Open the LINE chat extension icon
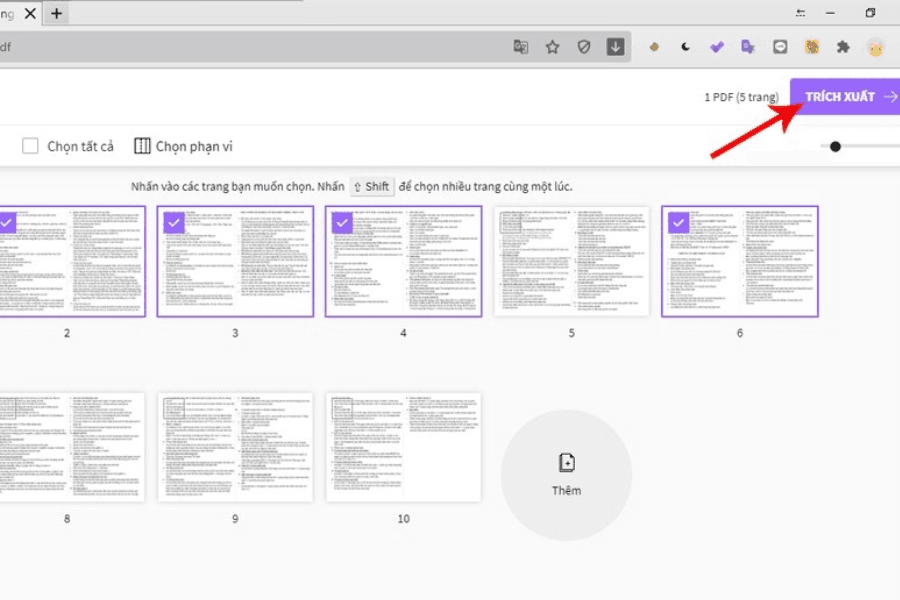The height and width of the screenshot is (600, 900). (780, 46)
